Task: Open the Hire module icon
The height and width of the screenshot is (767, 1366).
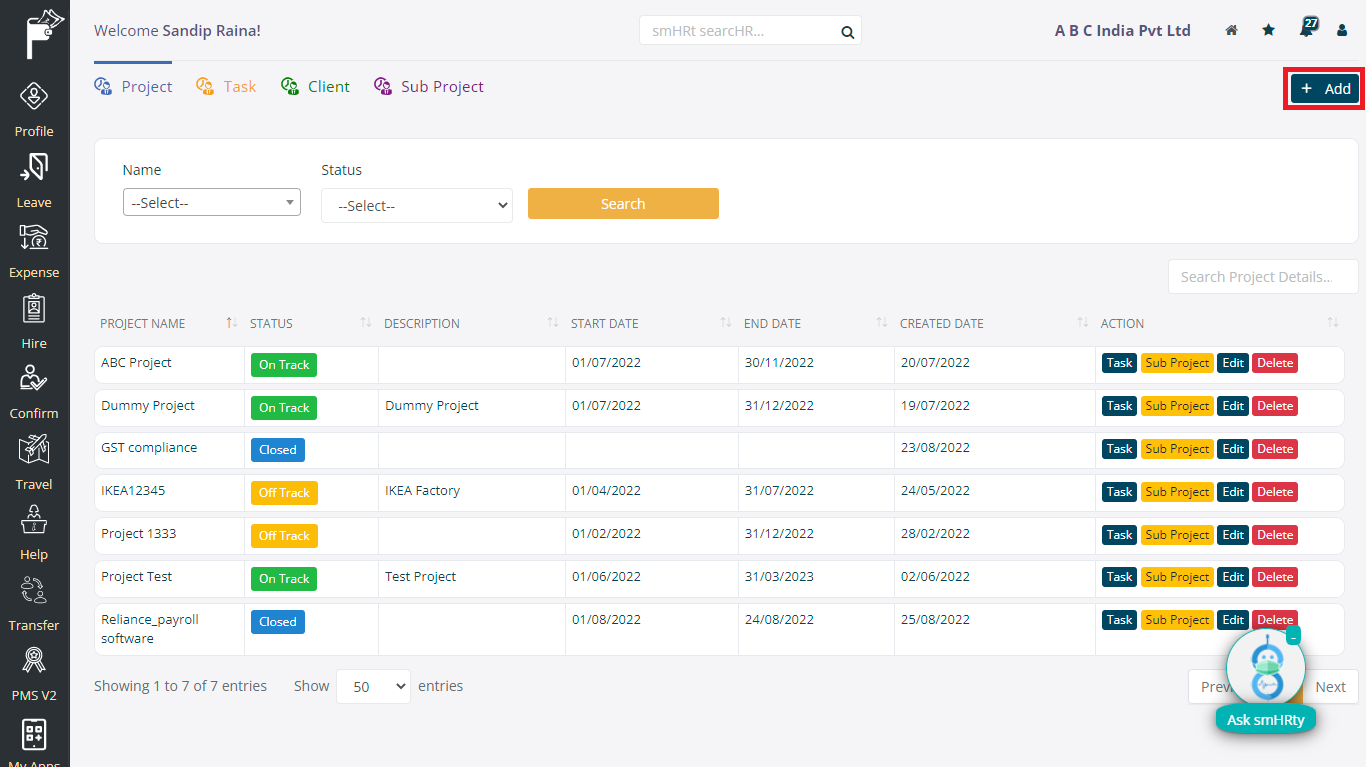Action: coord(34,309)
